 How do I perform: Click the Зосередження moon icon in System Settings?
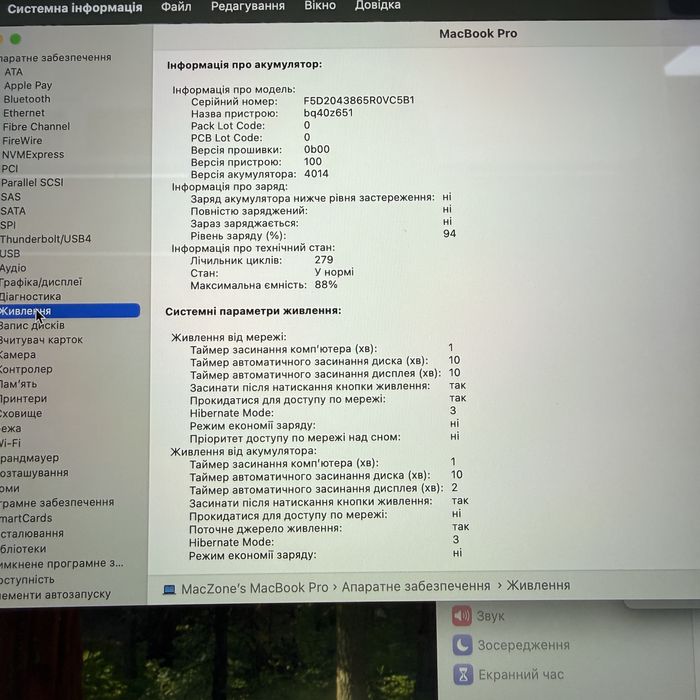(462, 645)
